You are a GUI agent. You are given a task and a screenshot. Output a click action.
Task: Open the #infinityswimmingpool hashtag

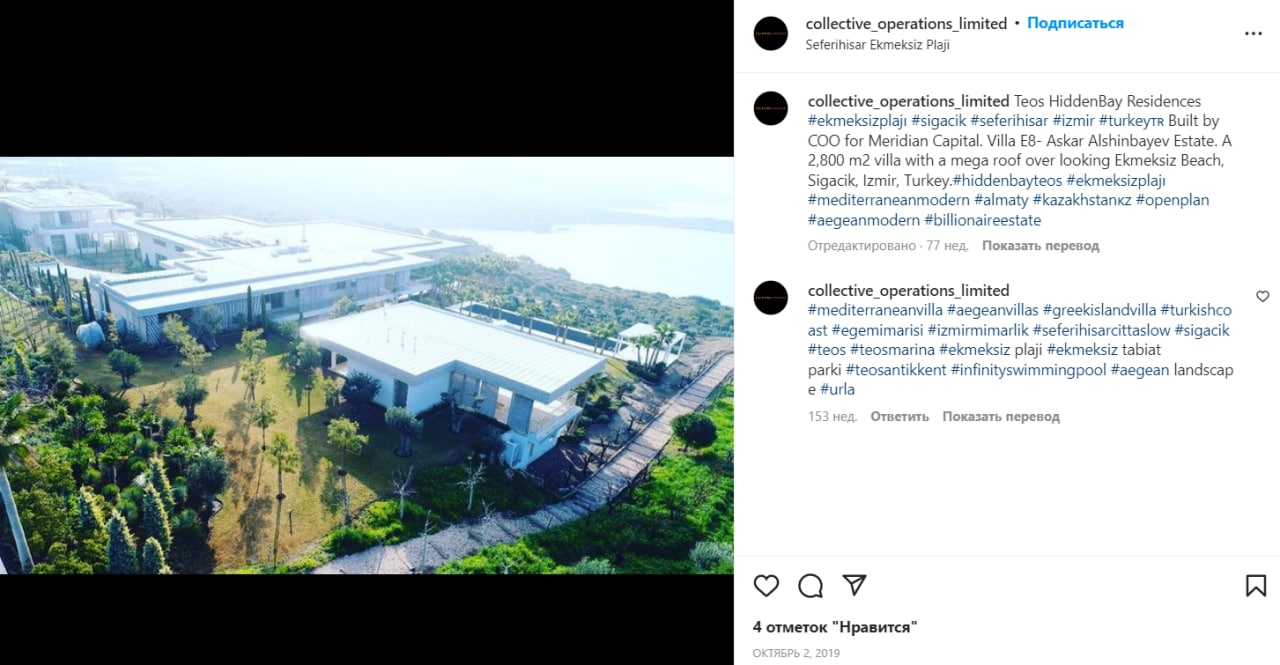click(1028, 370)
